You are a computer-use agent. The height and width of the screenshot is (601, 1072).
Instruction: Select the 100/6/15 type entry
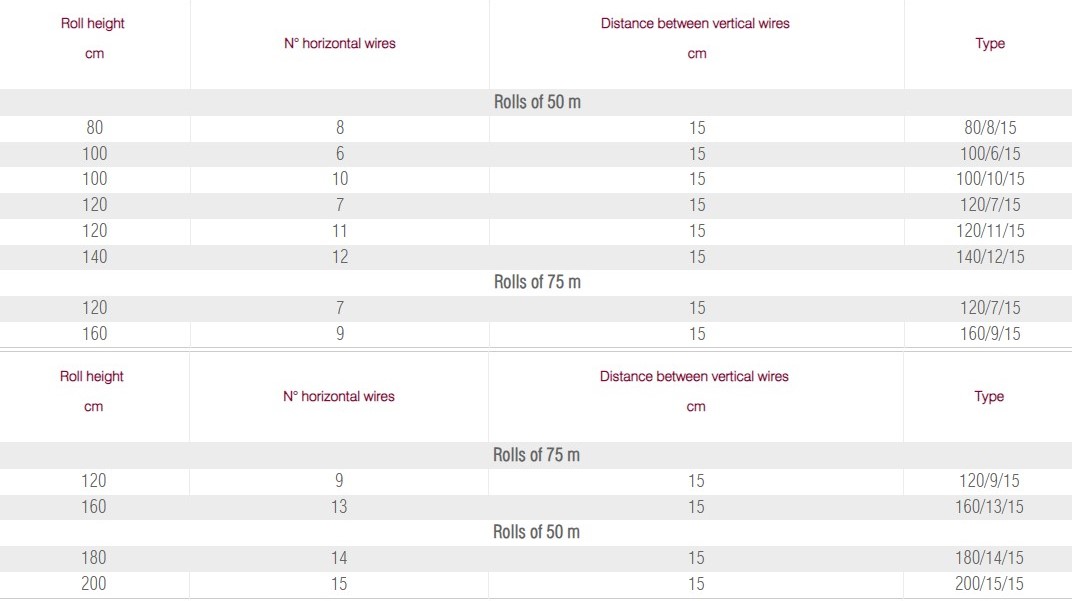coord(990,154)
